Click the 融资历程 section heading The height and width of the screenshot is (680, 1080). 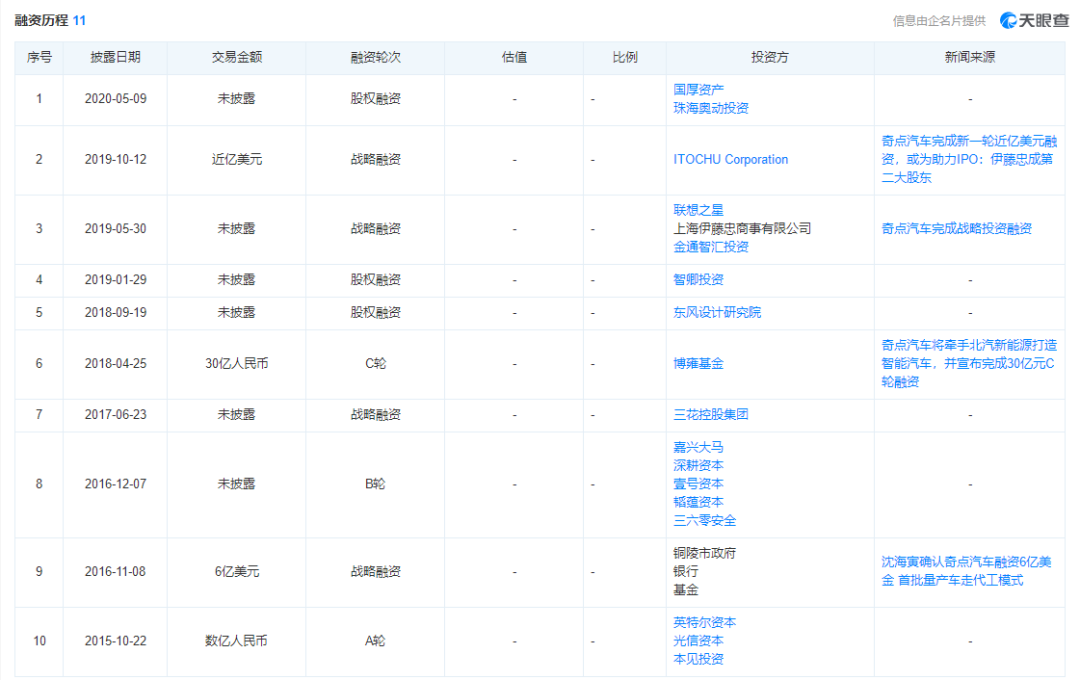[x=41, y=21]
